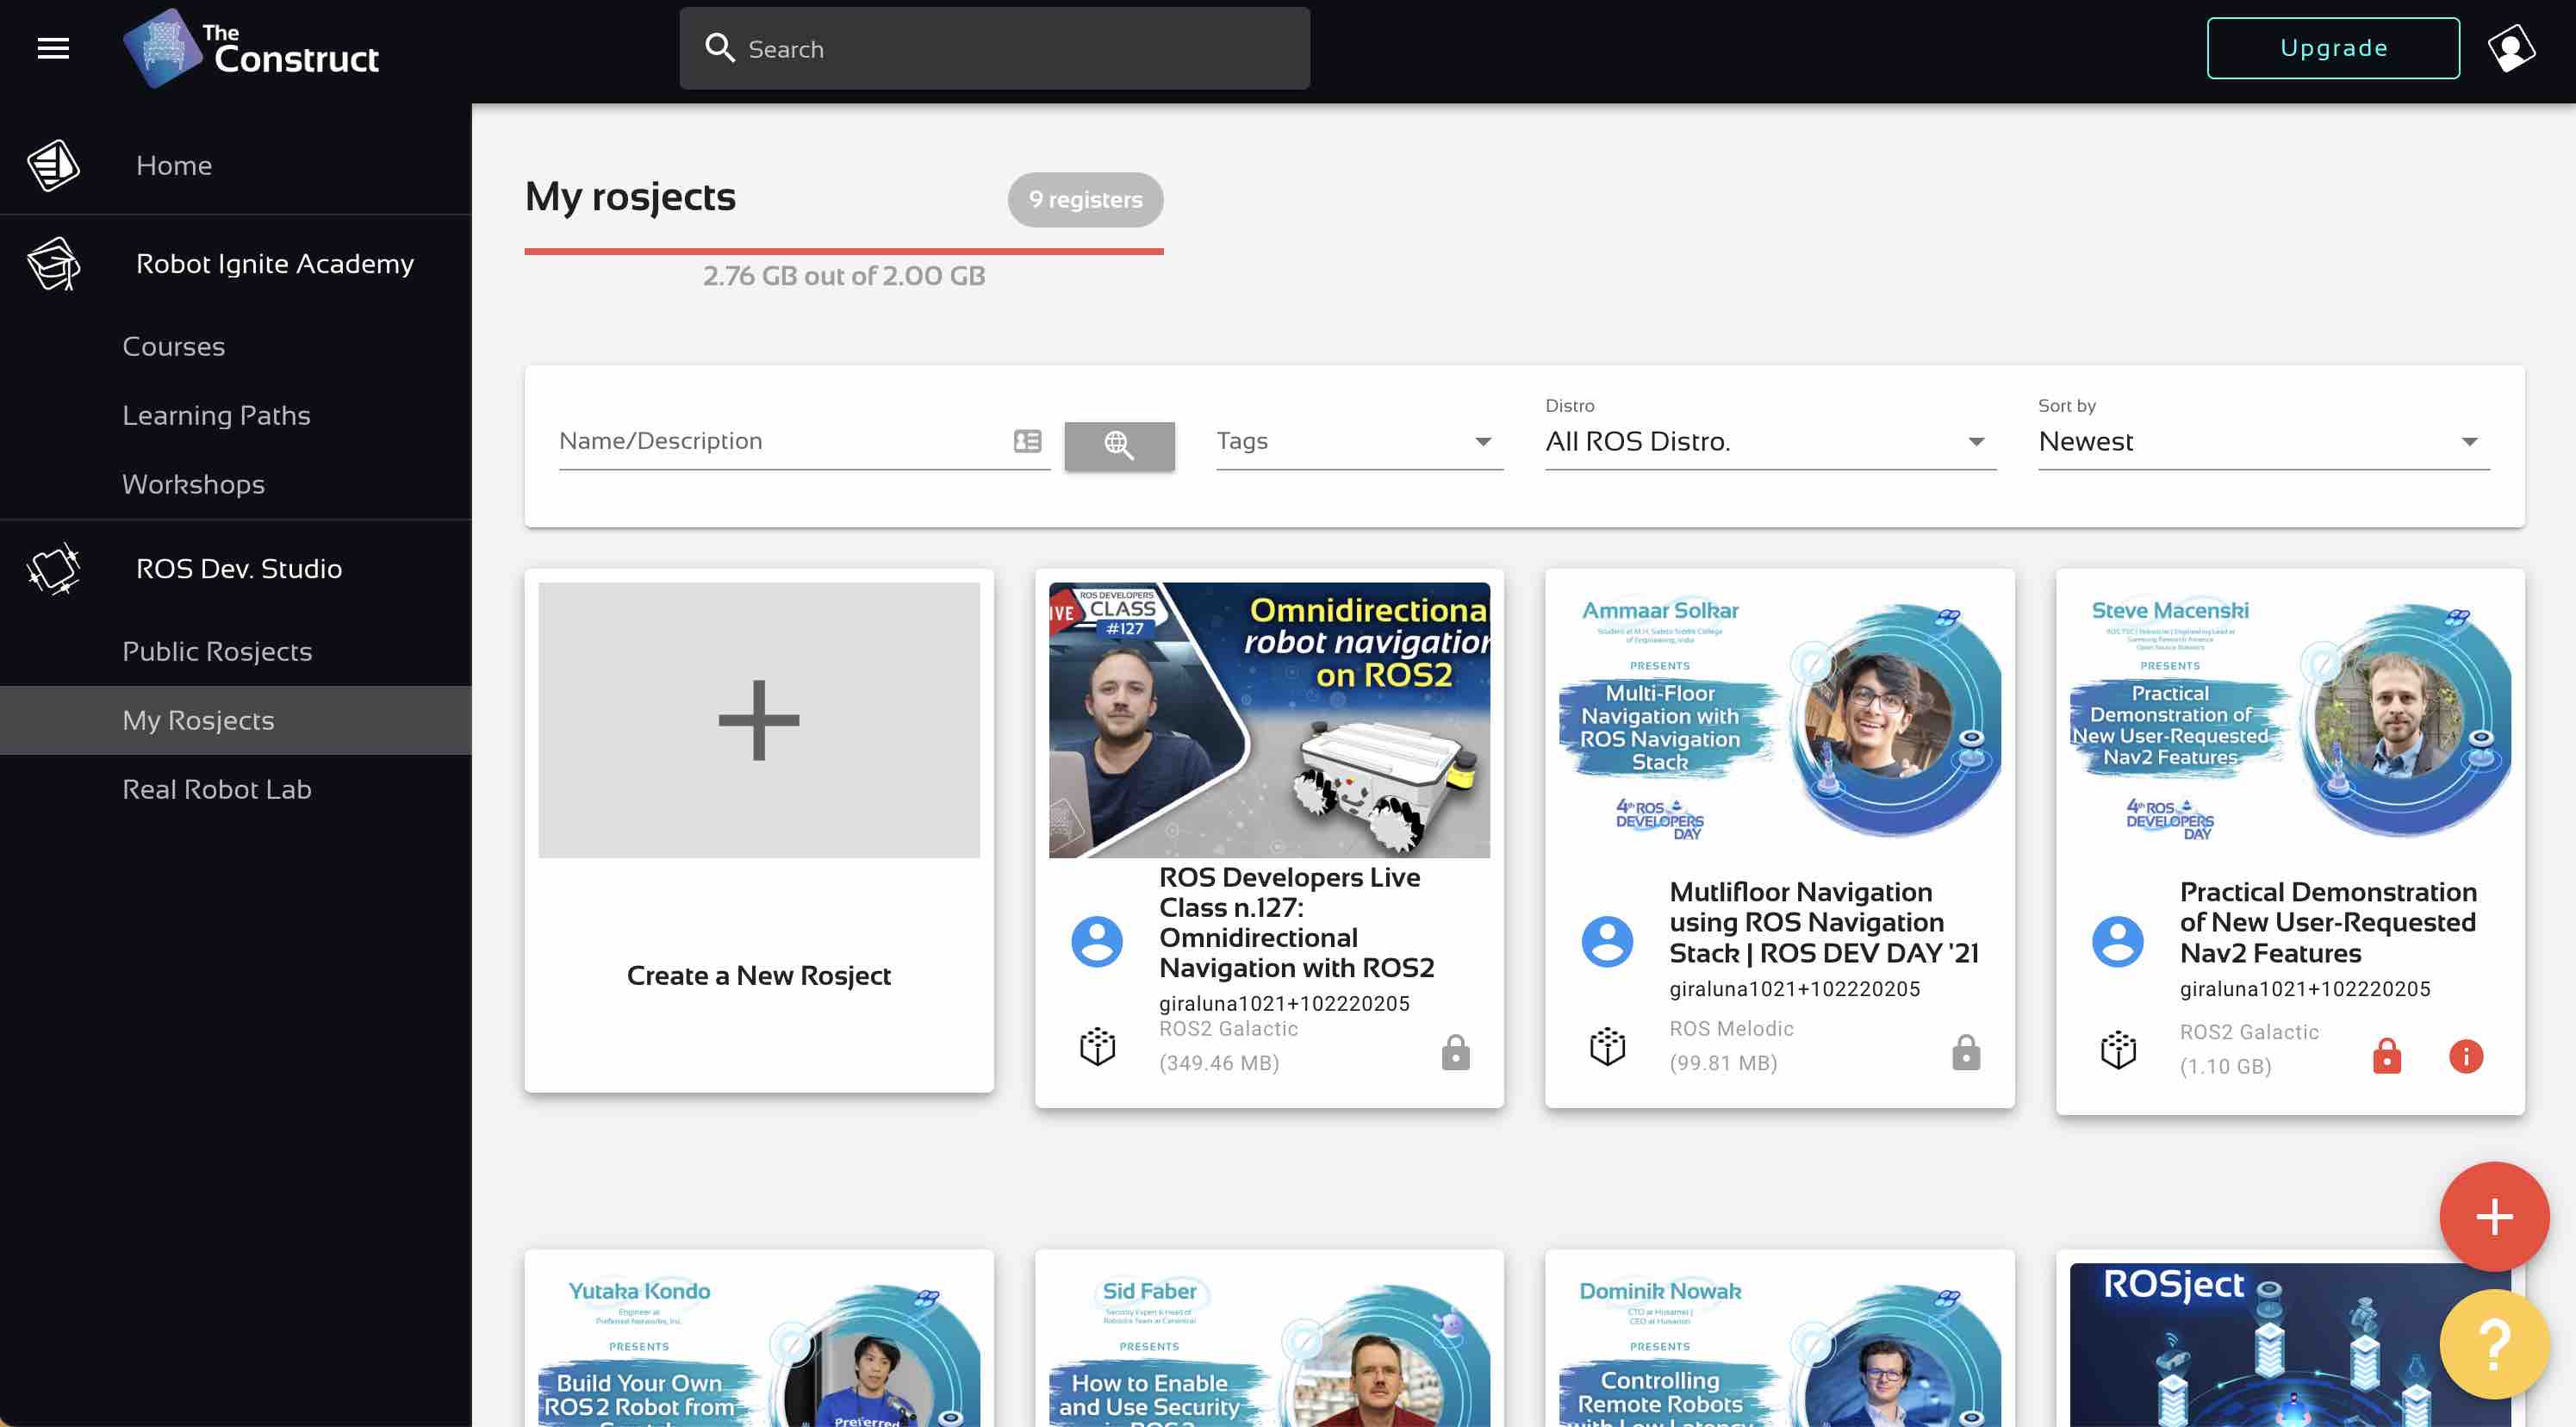Open the Distro All ROS Distro dropdown

coord(1770,441)
